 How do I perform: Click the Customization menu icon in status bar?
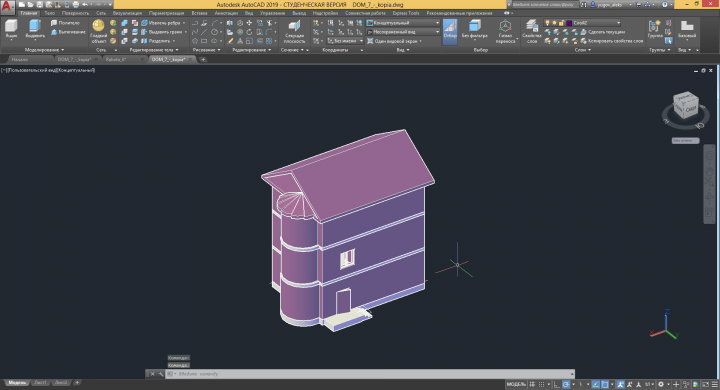tap(715, 384)
